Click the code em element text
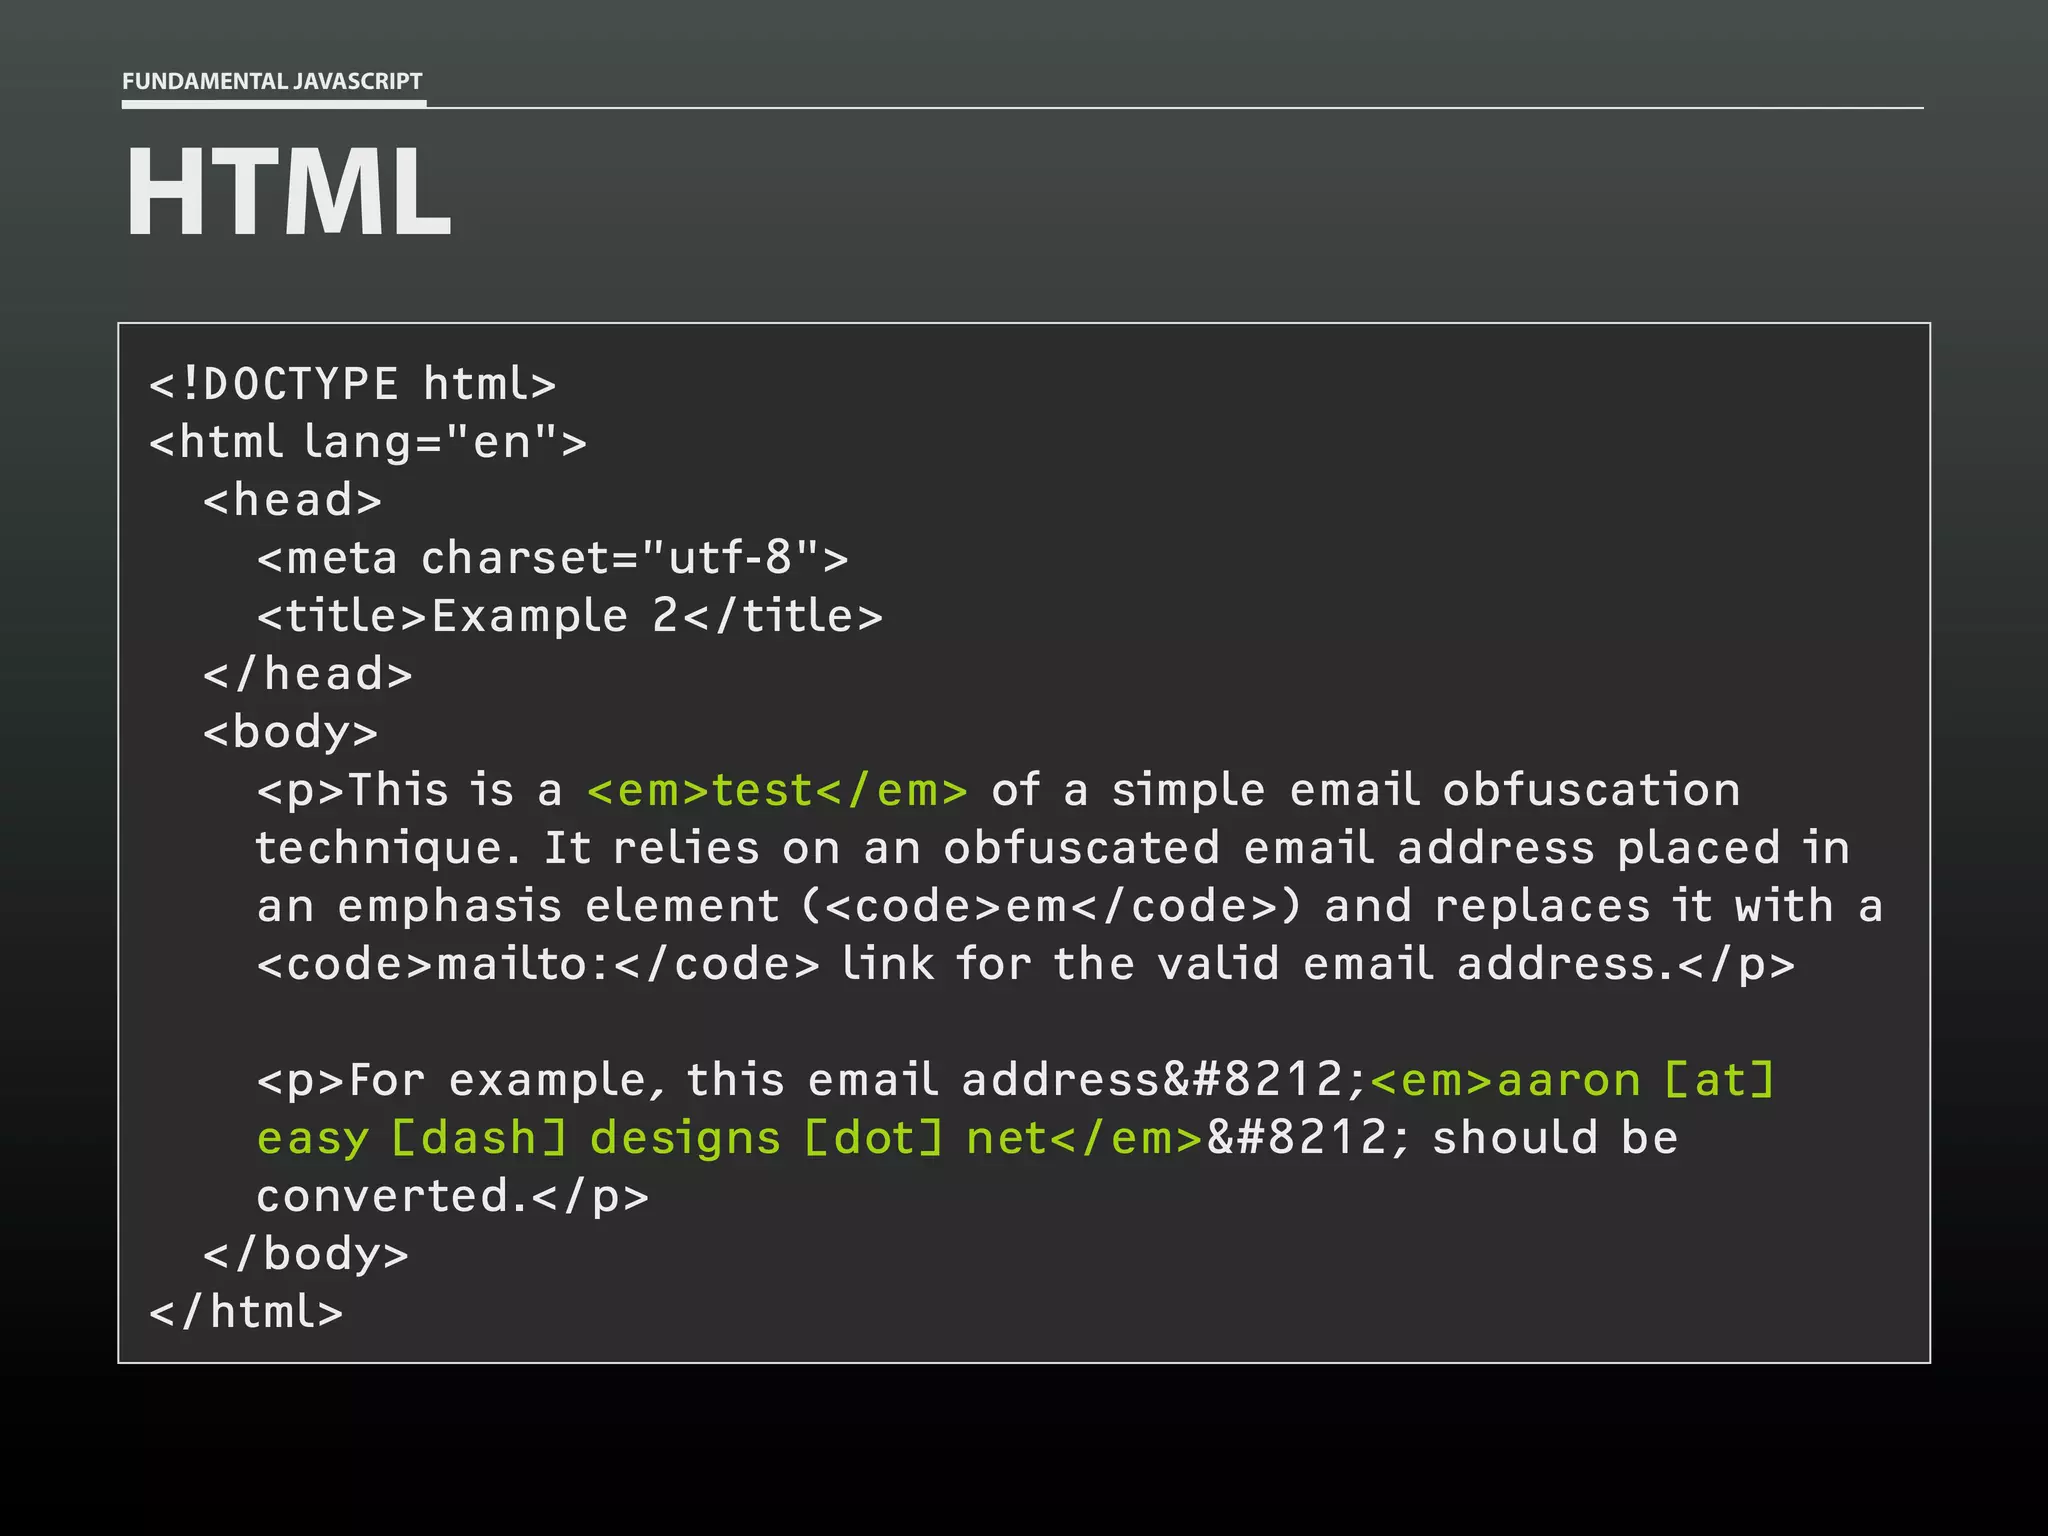Image resolution: width=2048 pixels, height=1536 pixels. [1052, 906]
